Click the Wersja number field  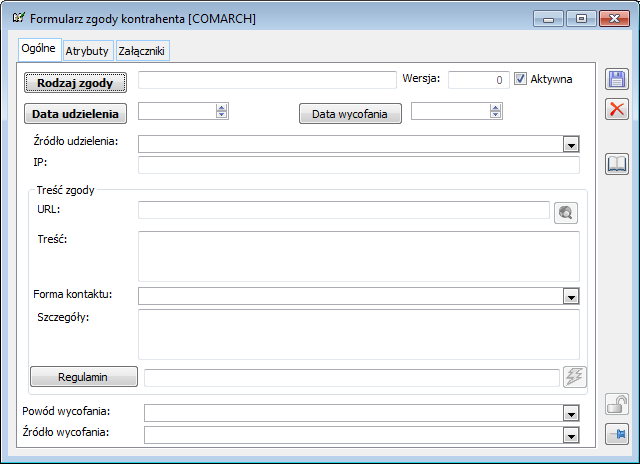click(x=478, y=80)
